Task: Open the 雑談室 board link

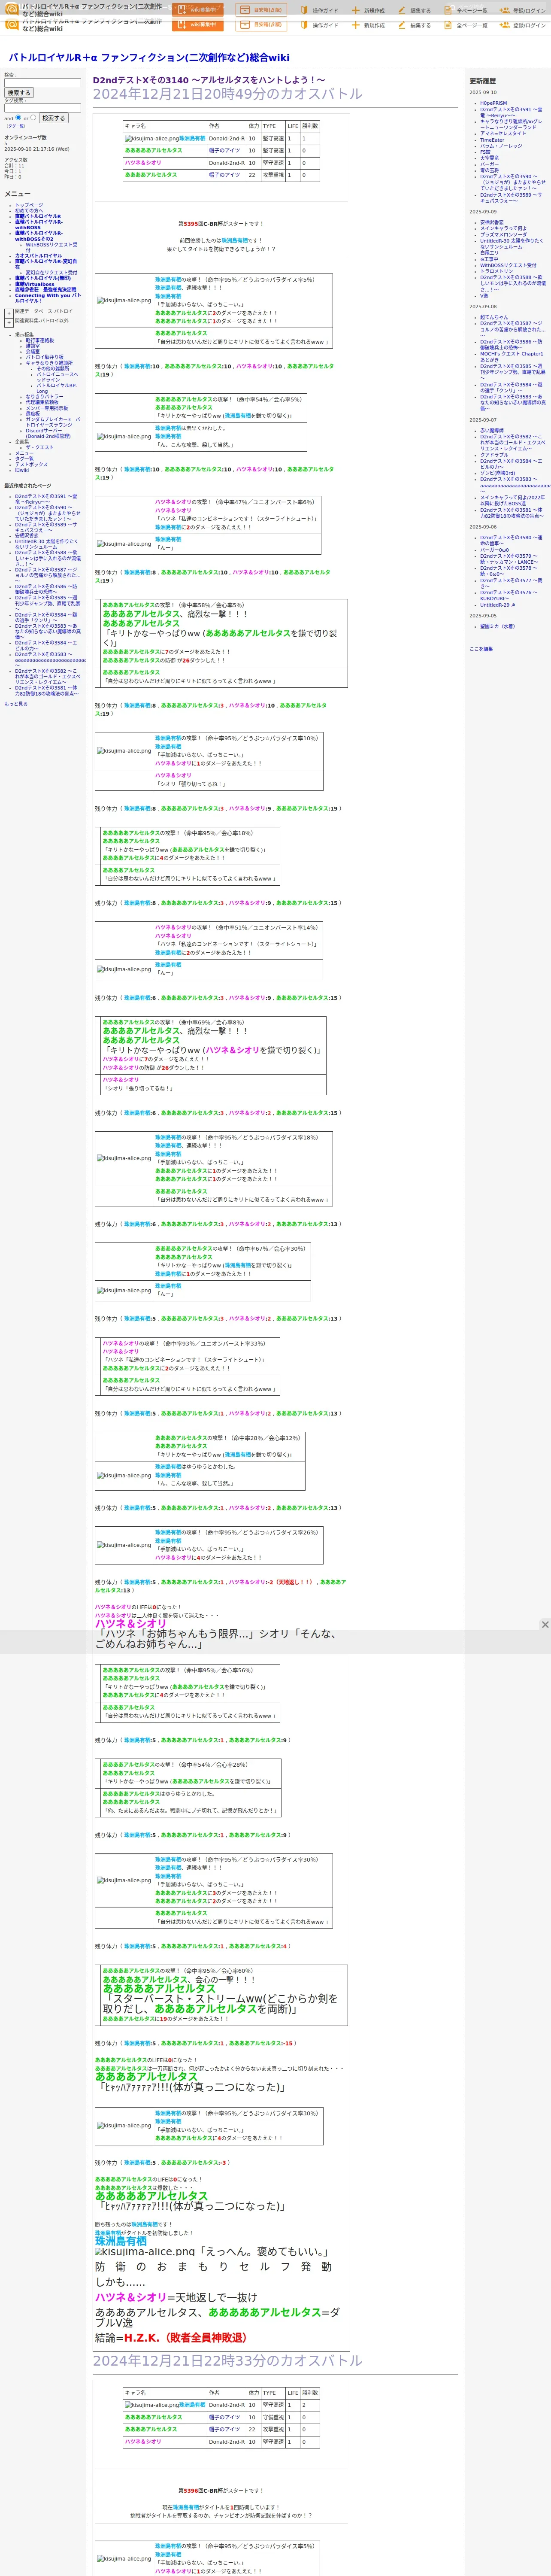Action: coord(33,346)
